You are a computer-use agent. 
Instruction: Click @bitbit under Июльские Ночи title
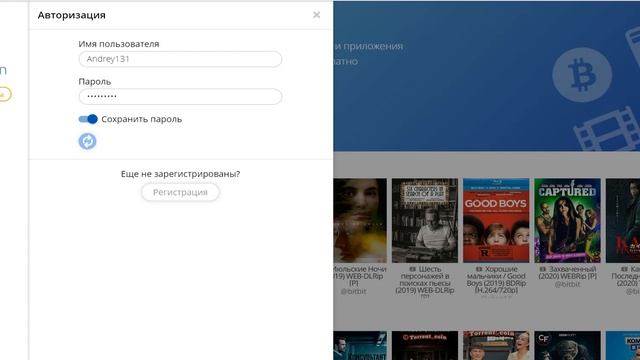pos(353,291)
